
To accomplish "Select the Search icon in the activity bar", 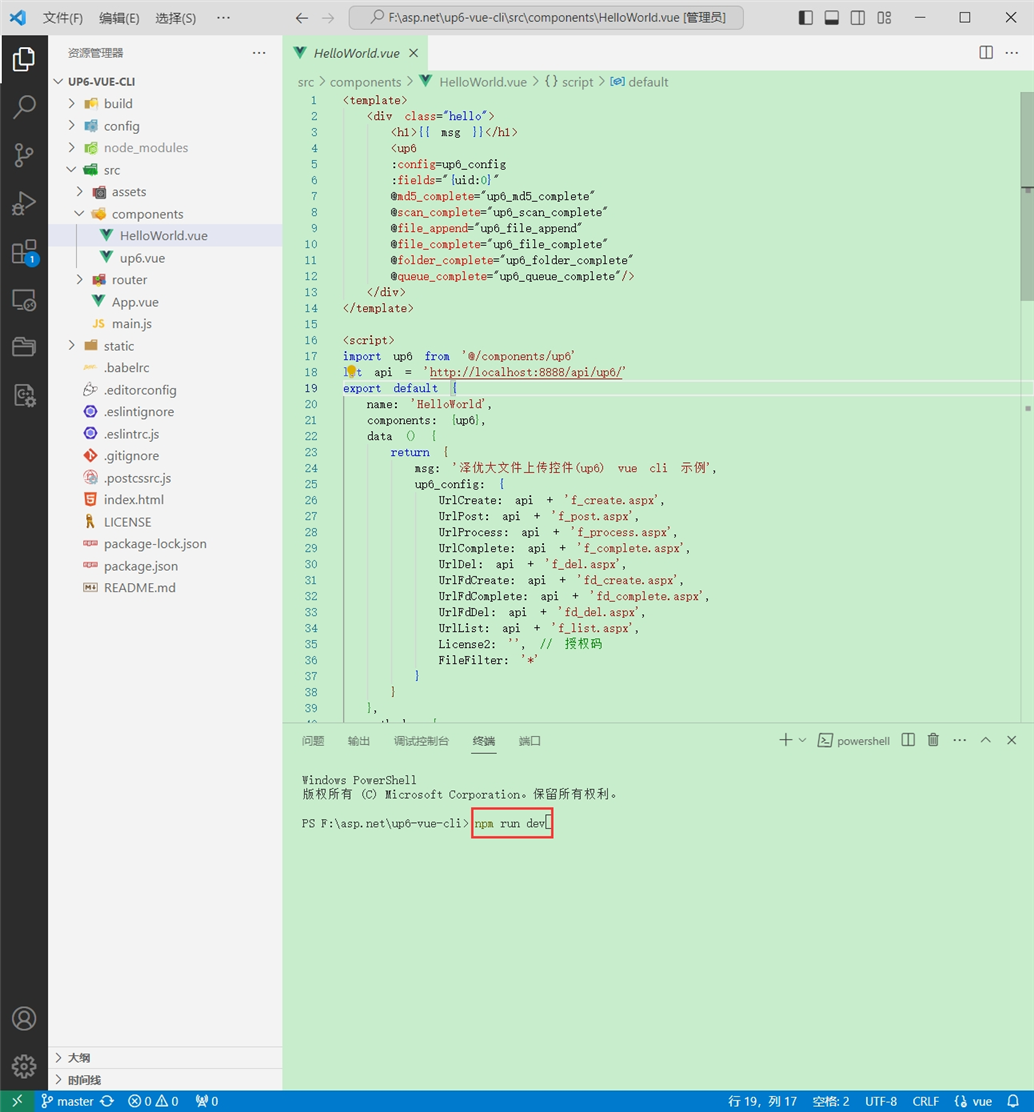I will pyautogui.click(x=24, y=107).
